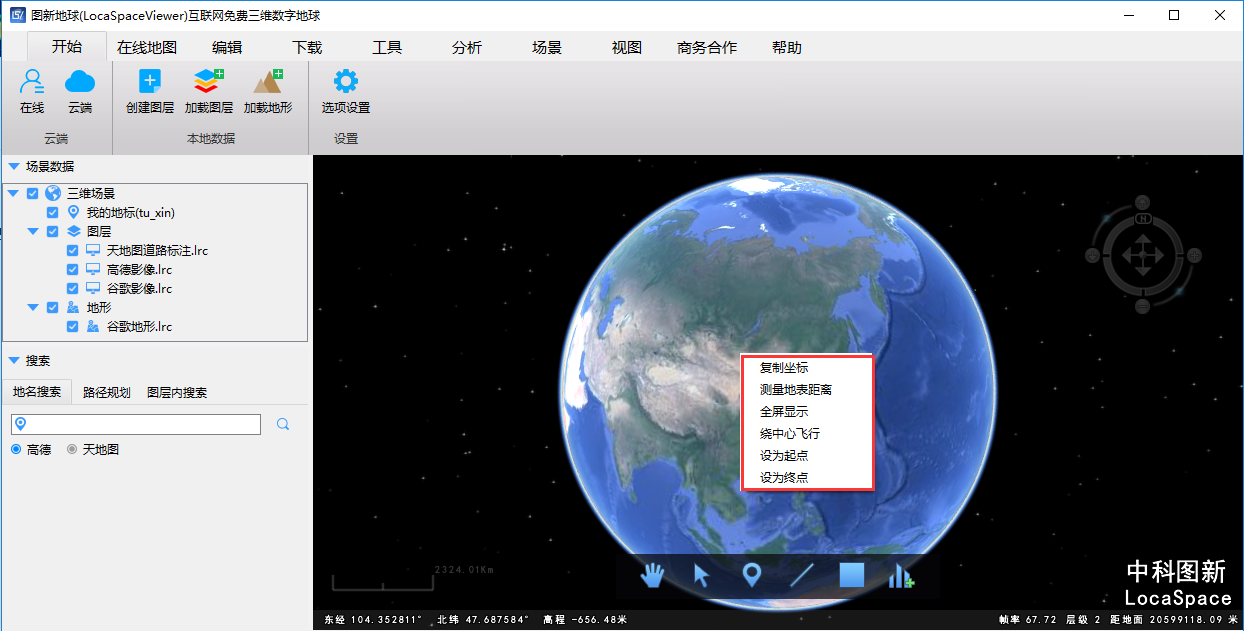Toggle the 高德影像.lrc checkbox
The image size is (1244, 631).
73,269
